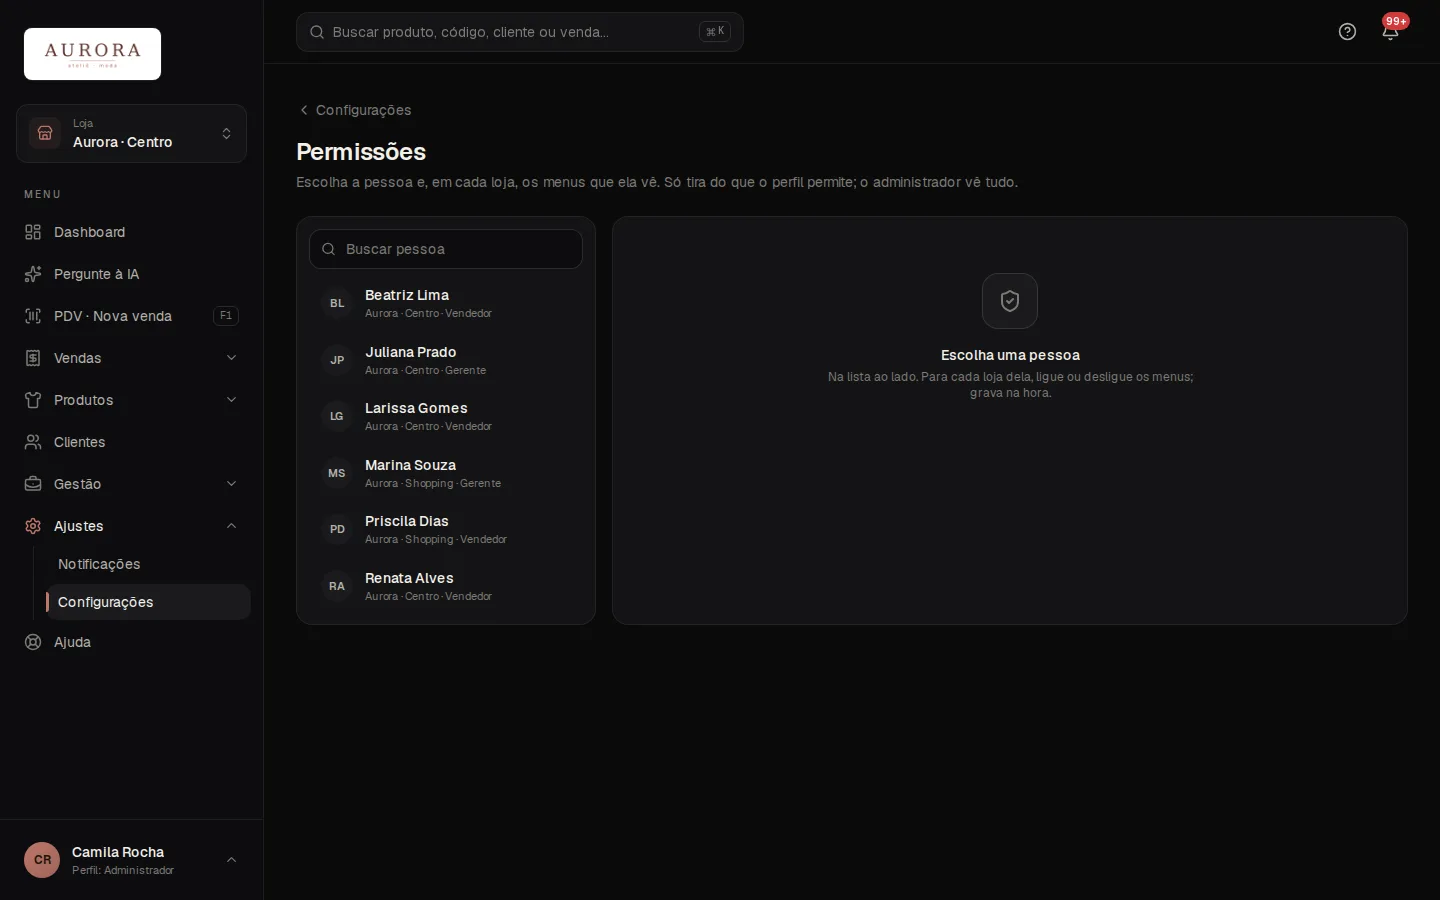Click the Aurora logo
This screenshot has width=1440, height=900.
click(x=92, y=54)
